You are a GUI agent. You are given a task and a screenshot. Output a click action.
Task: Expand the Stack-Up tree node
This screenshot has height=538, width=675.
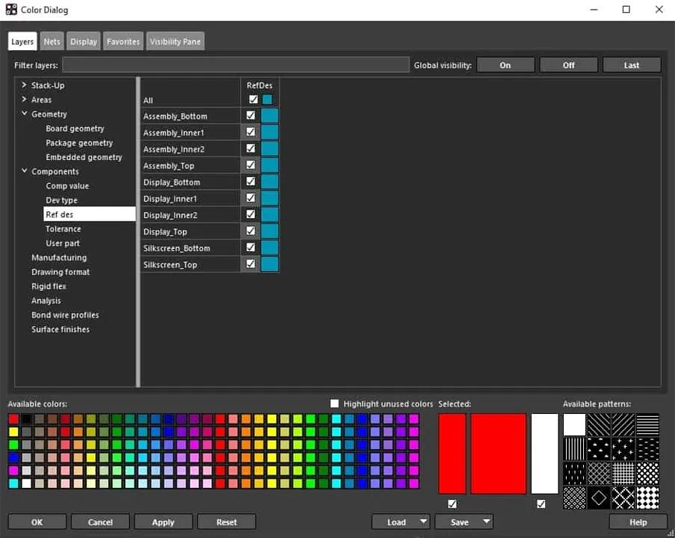24,86
